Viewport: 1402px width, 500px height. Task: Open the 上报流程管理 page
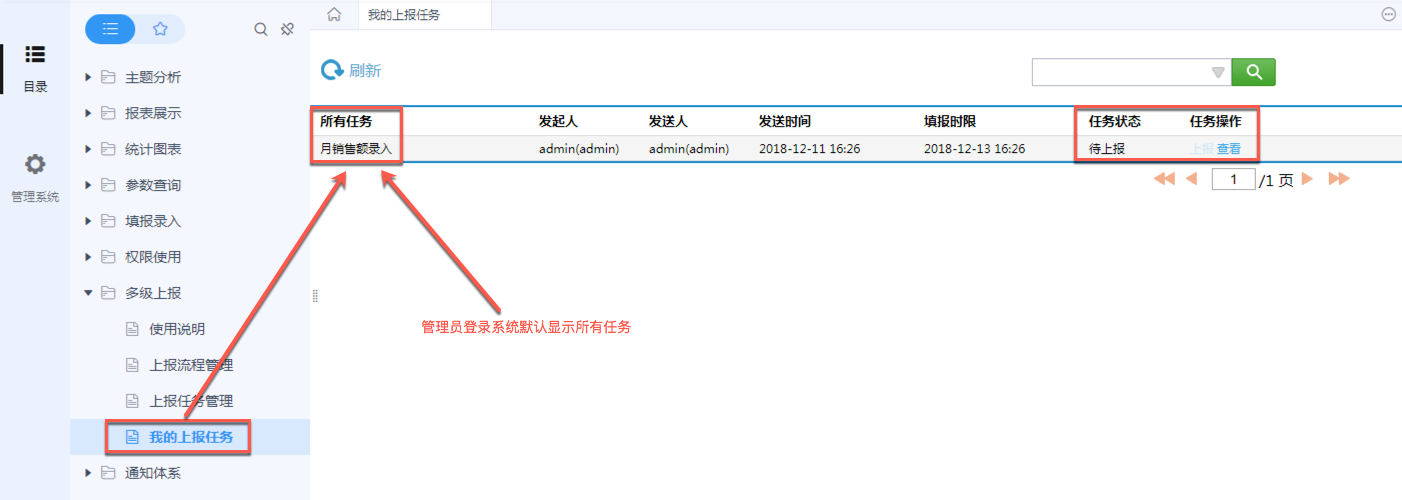click(191, 365)
